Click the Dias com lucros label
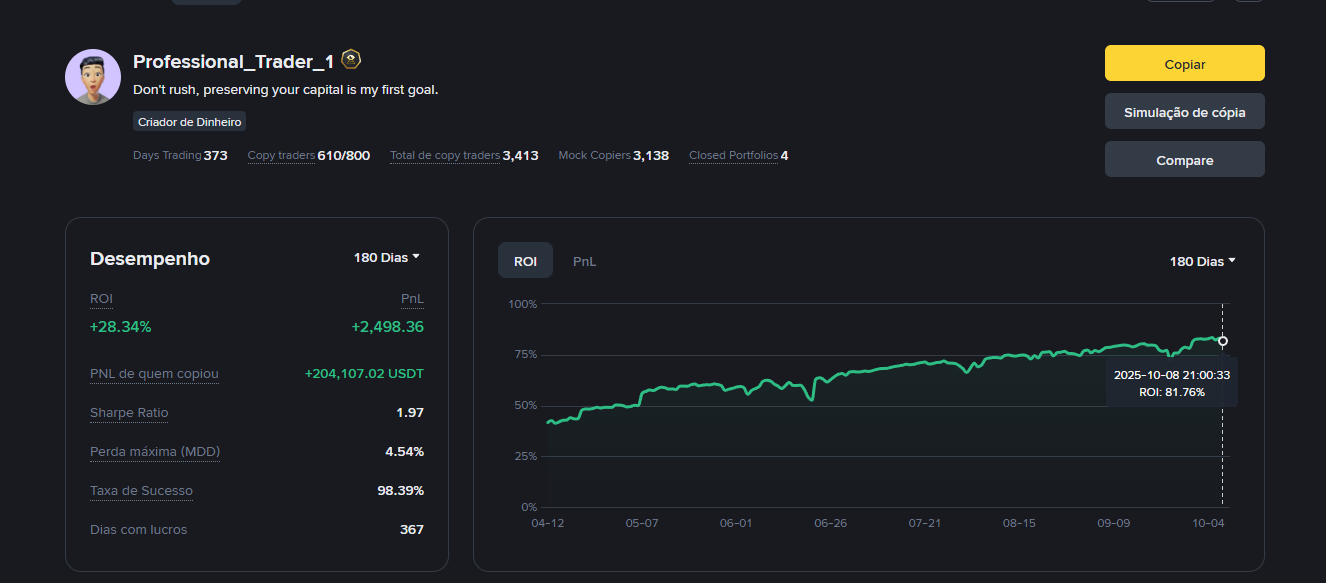 click(138, 530)
